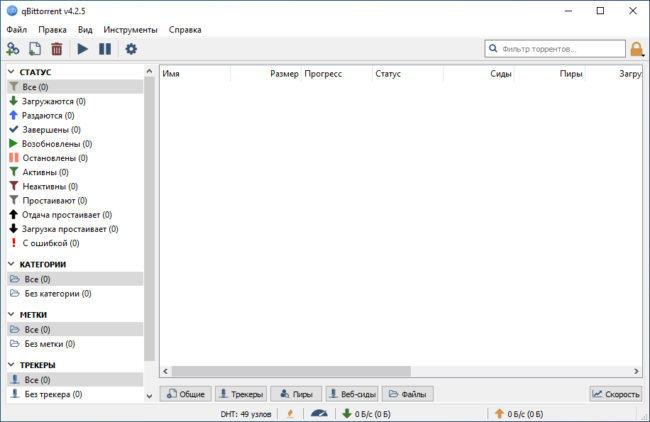Switch to Пиры tab

pos(296,394)
